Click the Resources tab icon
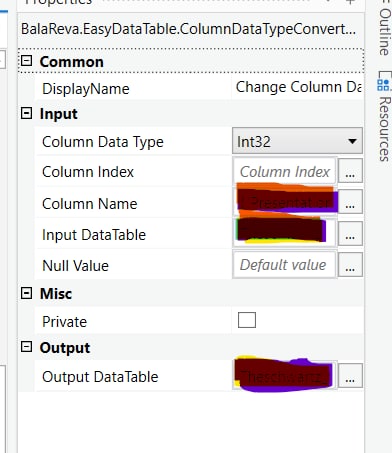Screen dimensions: 392x453 (384, 84)
